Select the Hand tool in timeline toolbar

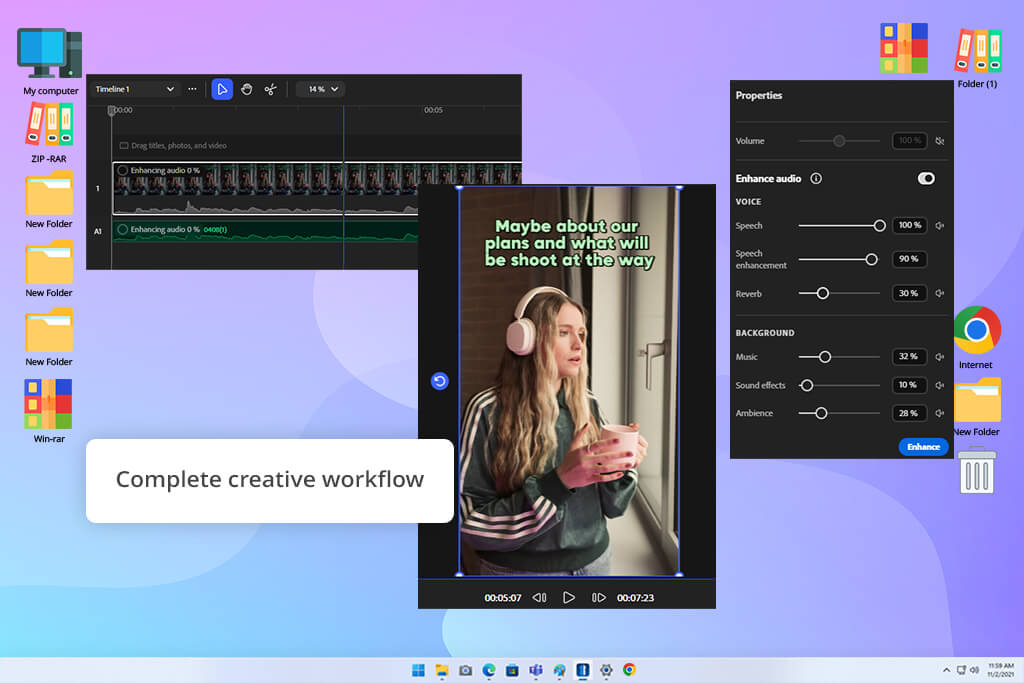246,89
